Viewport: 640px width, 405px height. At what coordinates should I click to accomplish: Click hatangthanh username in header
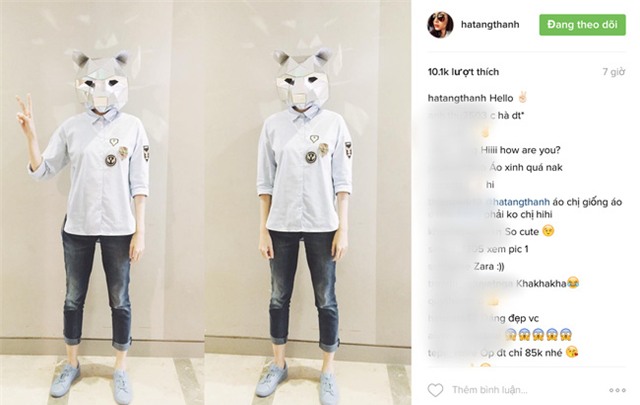490,24
